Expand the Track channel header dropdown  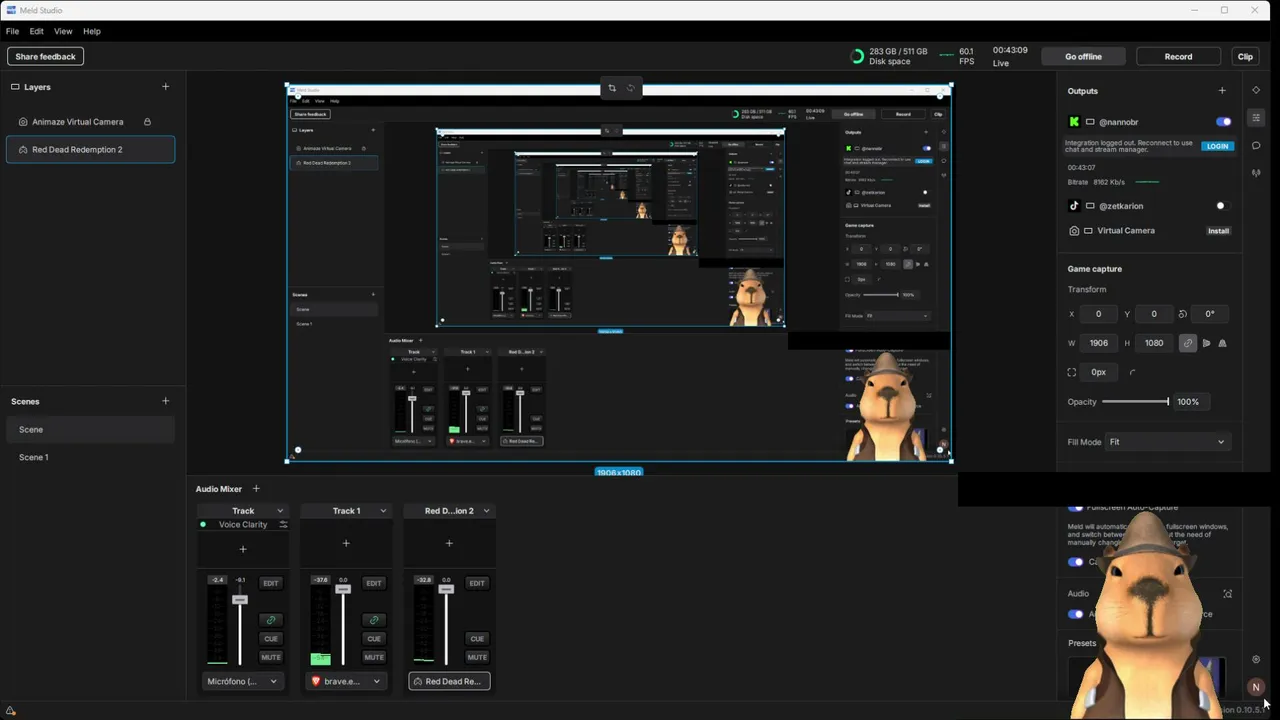(280, 511)
